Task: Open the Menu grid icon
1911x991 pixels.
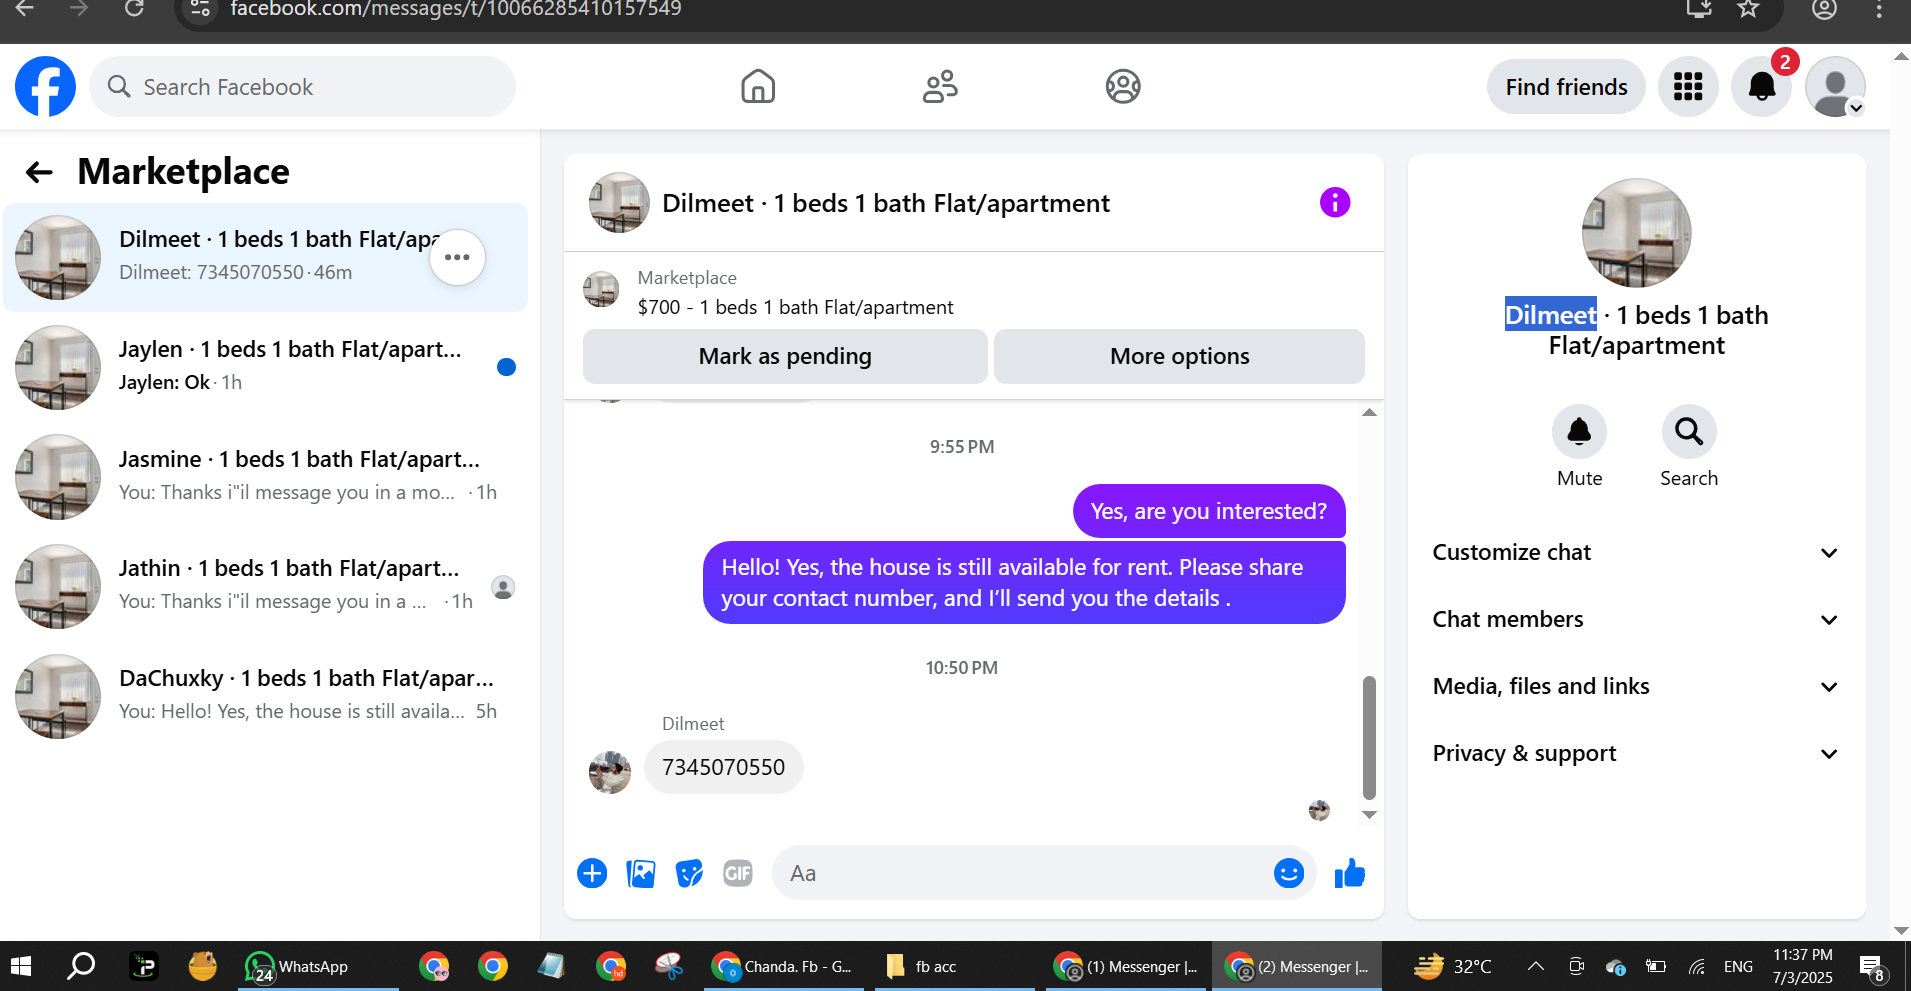Action: coord(1688,87)
